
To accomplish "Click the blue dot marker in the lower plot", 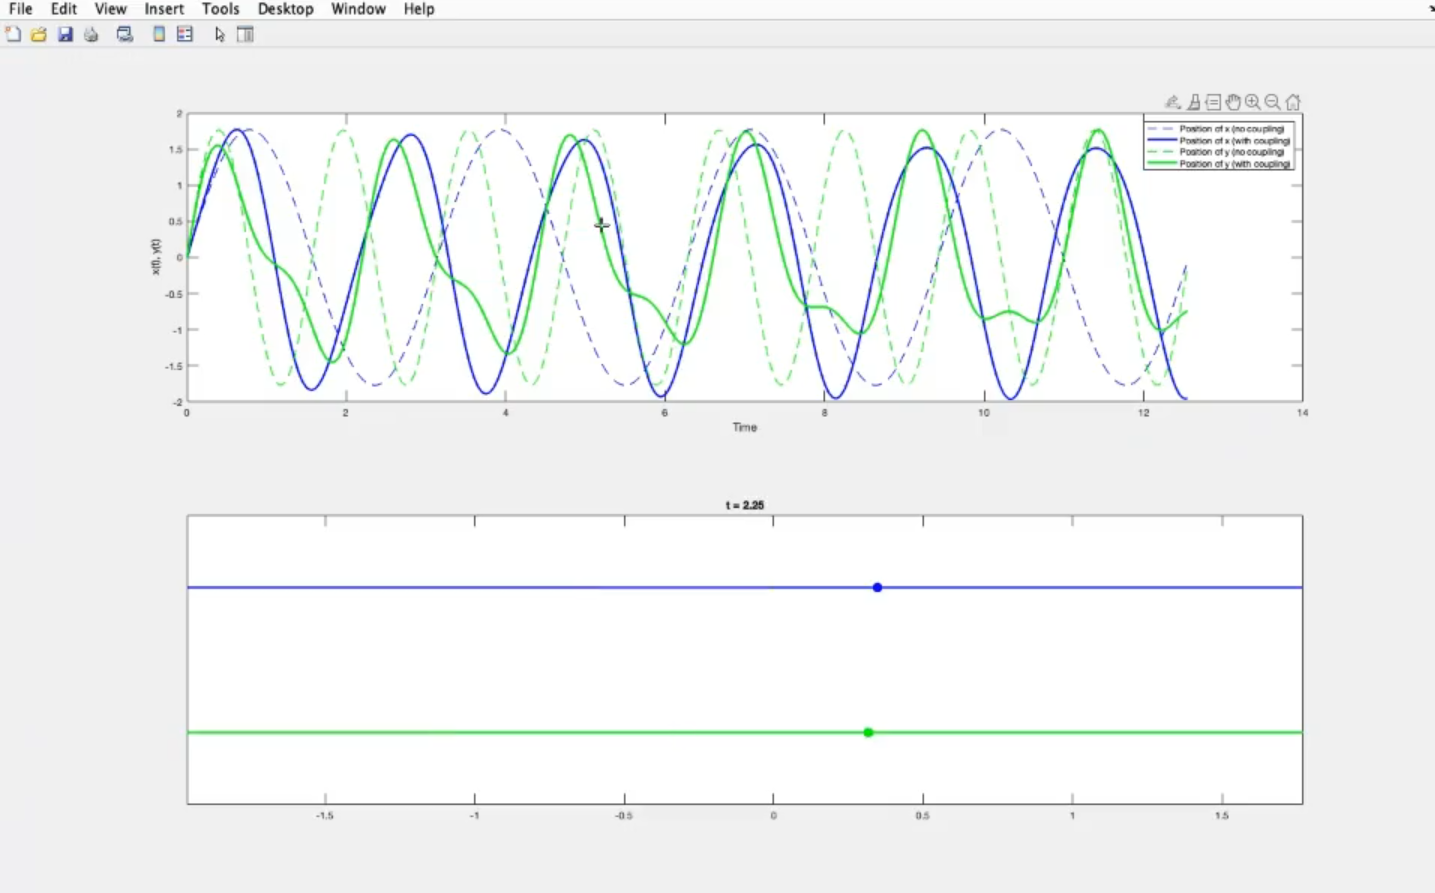I will (x=877, y=587).
